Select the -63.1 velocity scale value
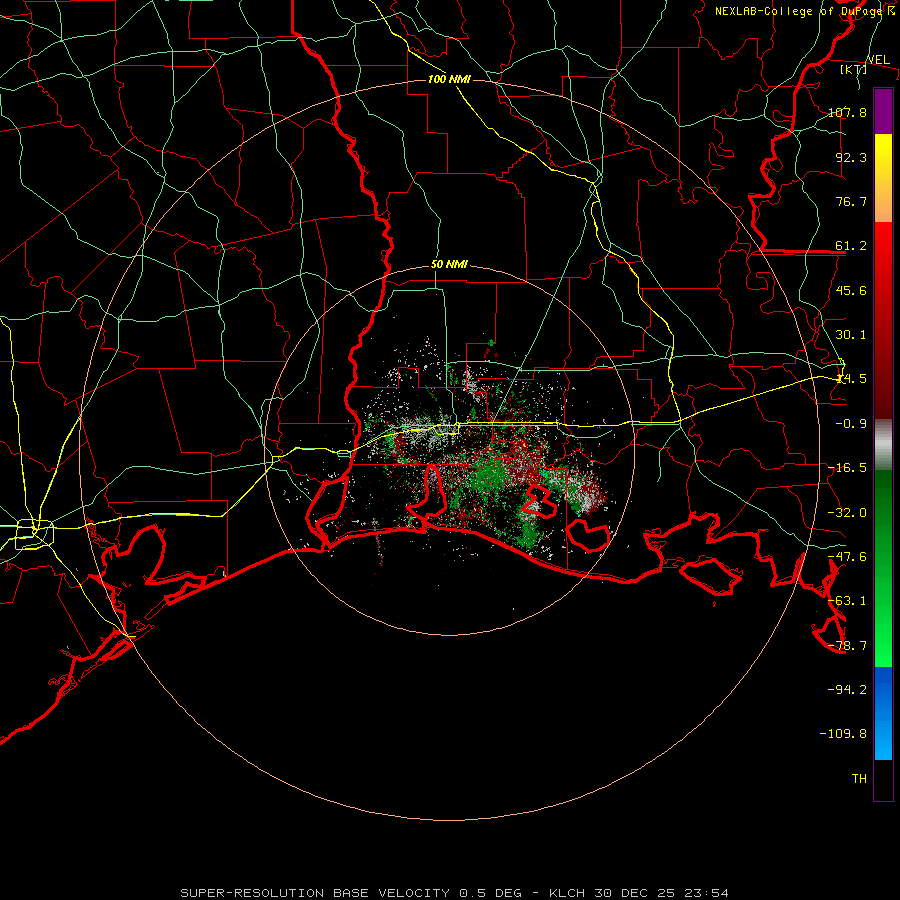The width and height of the screenshot is (900, 900). (x=848, y=600)
